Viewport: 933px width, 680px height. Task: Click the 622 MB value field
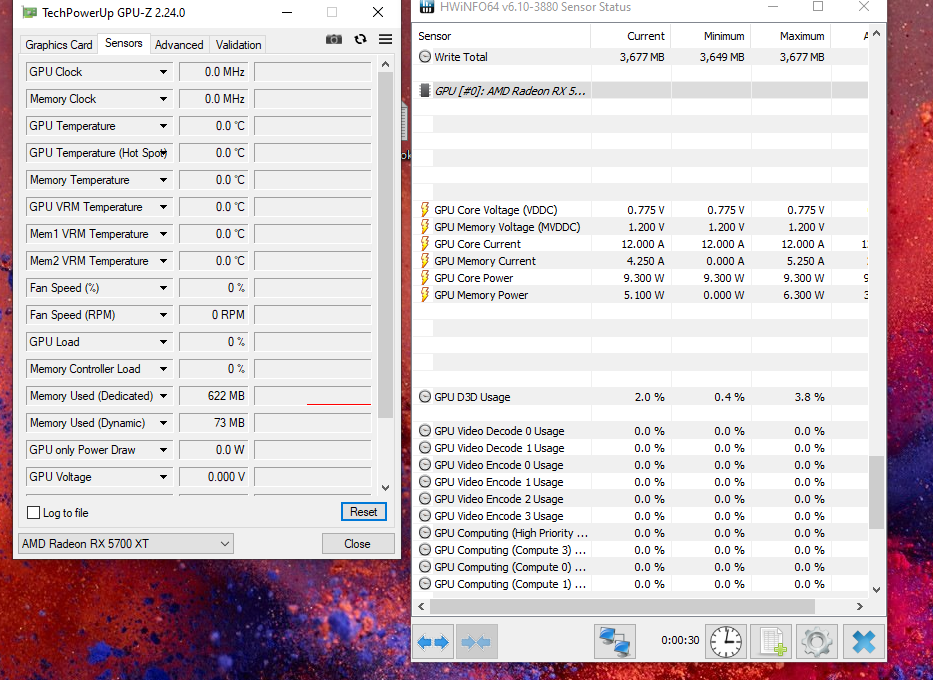coord(214,396)
